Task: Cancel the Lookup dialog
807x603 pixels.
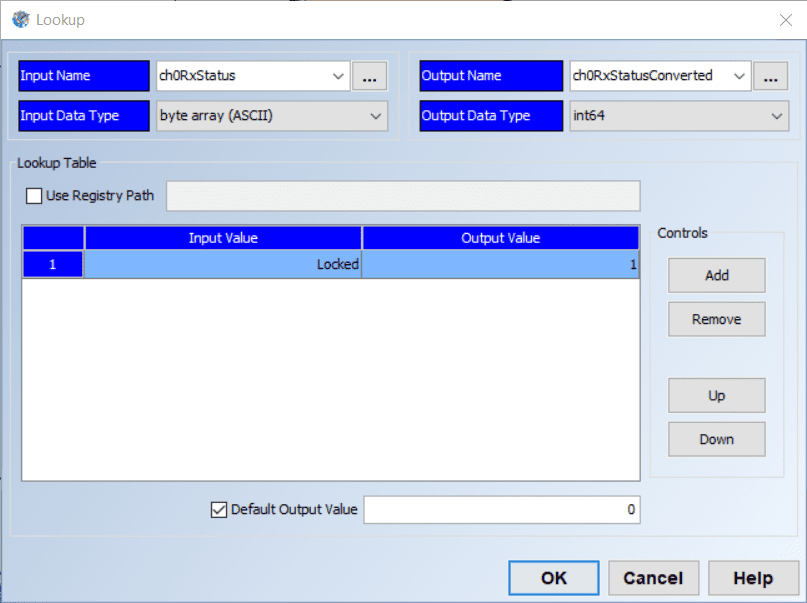Action: point(654,578)
